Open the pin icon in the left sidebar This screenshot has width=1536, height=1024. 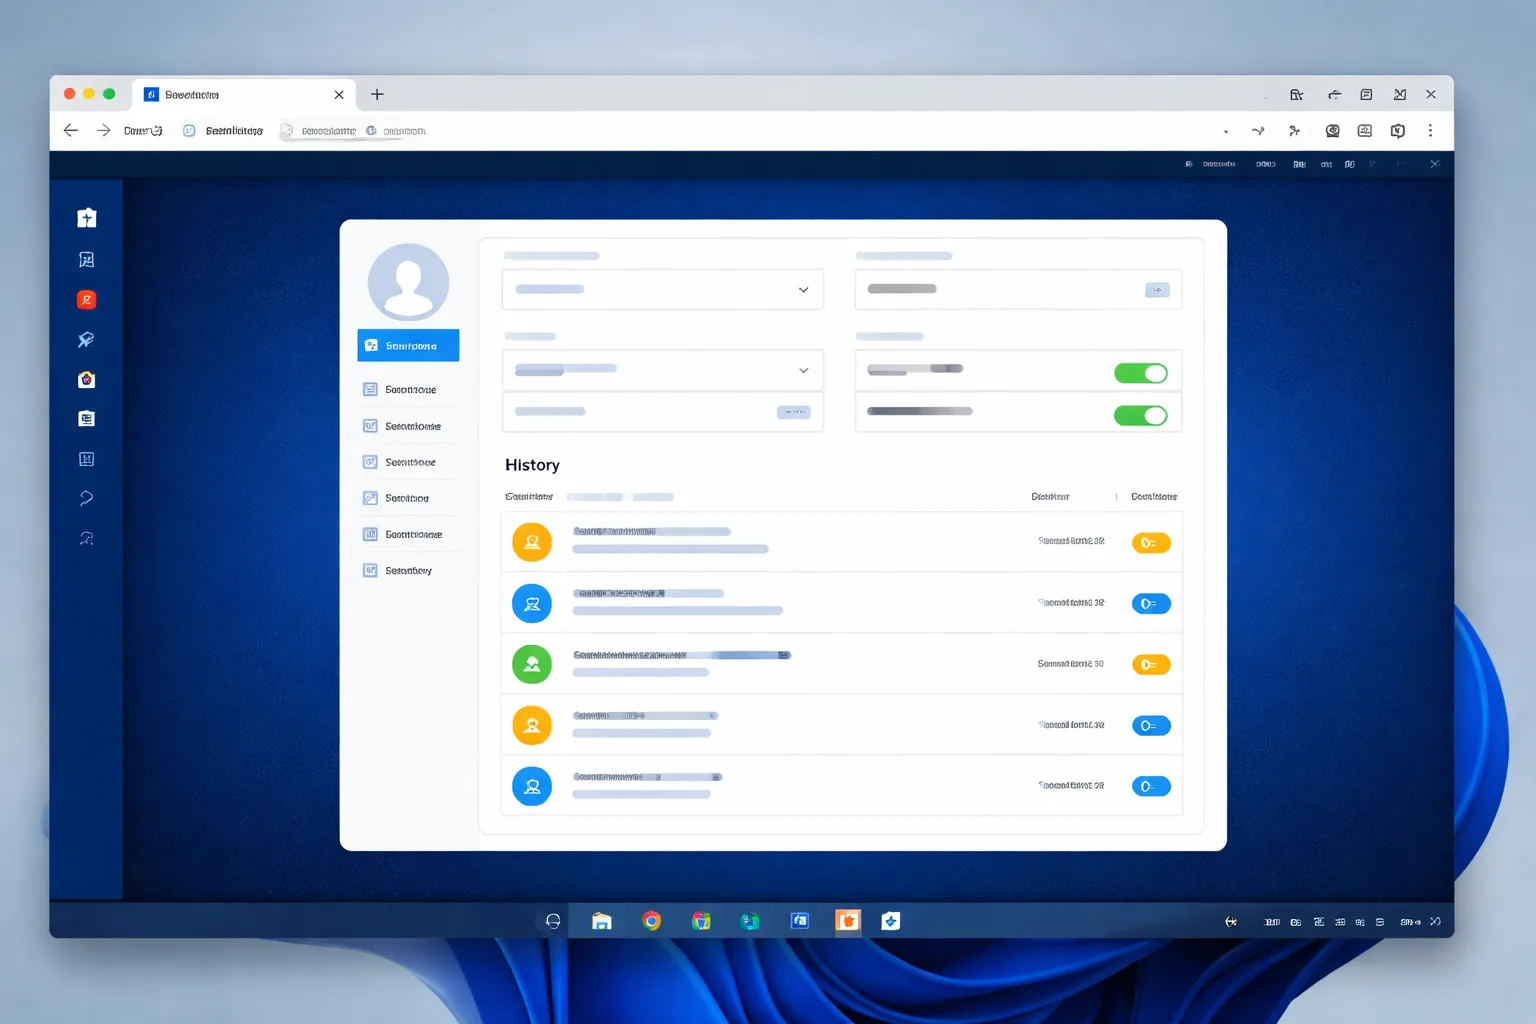[87, 340]
